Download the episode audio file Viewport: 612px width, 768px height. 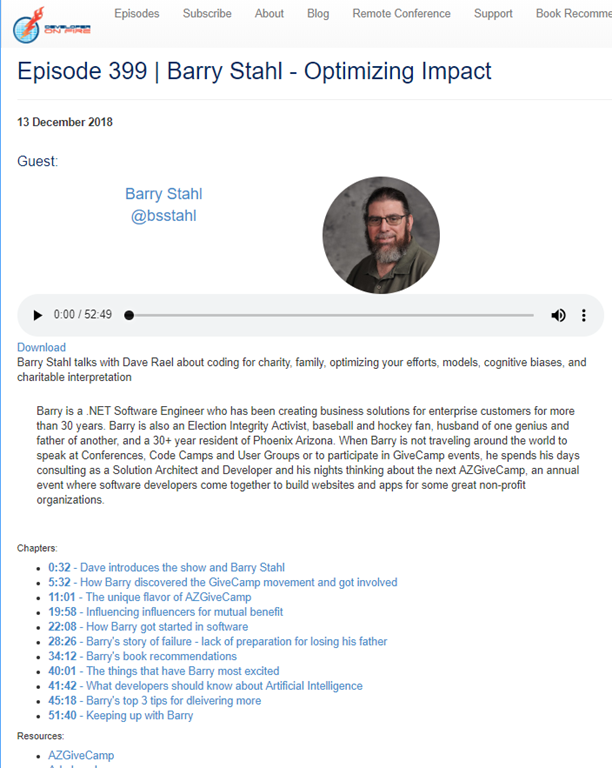tap(41, 347)
